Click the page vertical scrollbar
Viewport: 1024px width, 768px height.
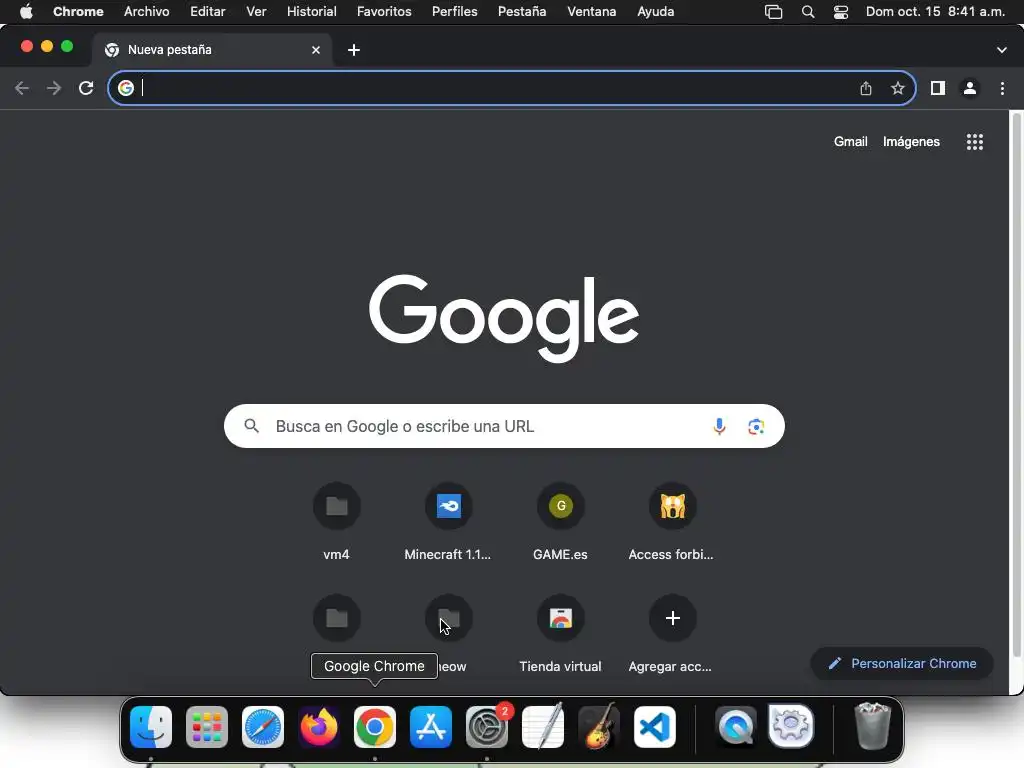pos(1016,385)
